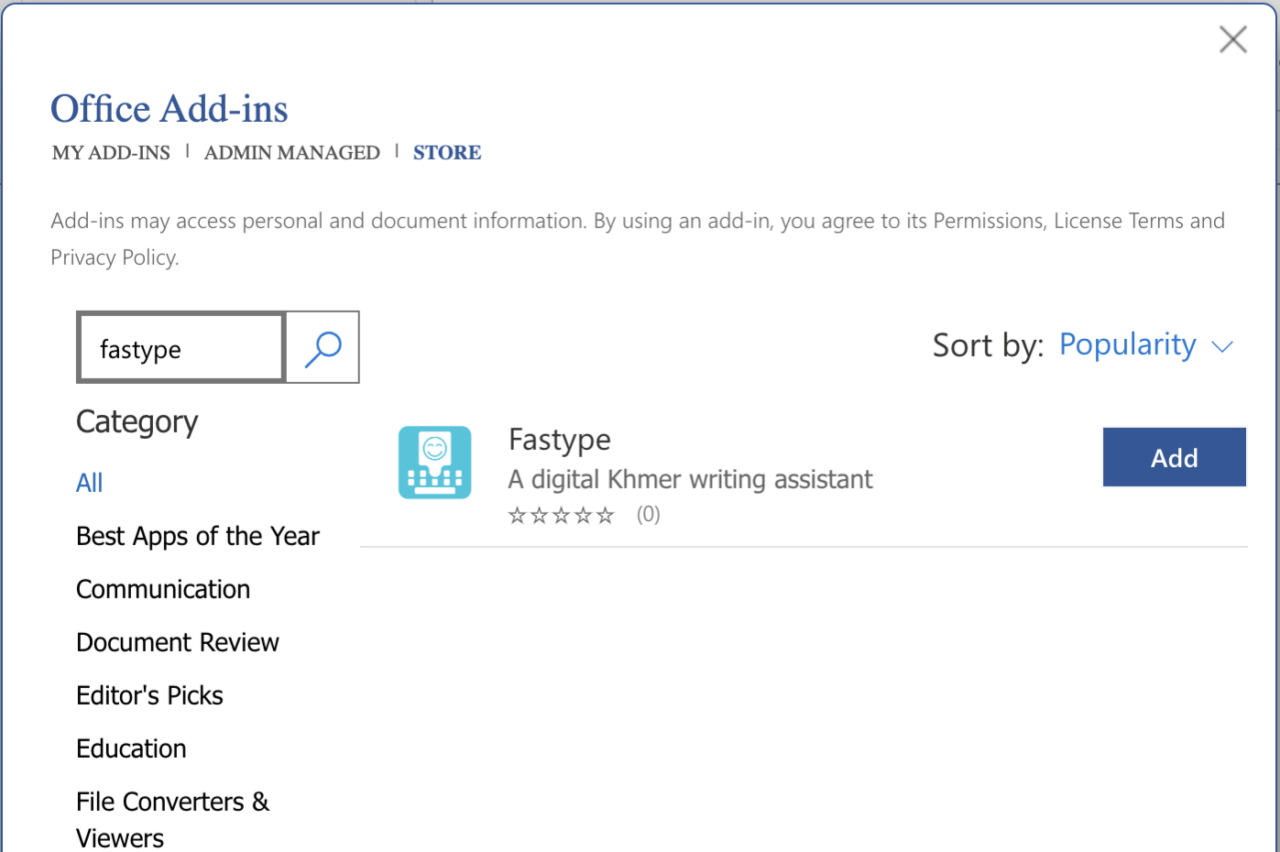Click the magnifying glass search icon
Viewport: 1280px width, 852px height.
point(322,348)
